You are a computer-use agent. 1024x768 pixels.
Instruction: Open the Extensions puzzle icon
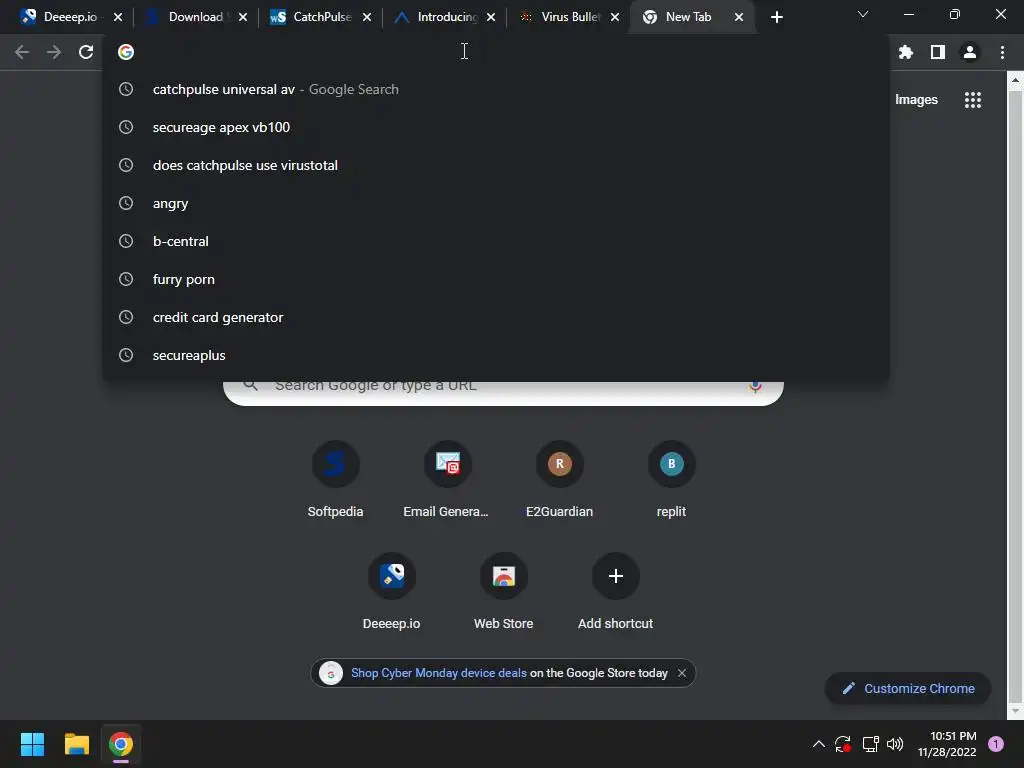tap(905, 52)
